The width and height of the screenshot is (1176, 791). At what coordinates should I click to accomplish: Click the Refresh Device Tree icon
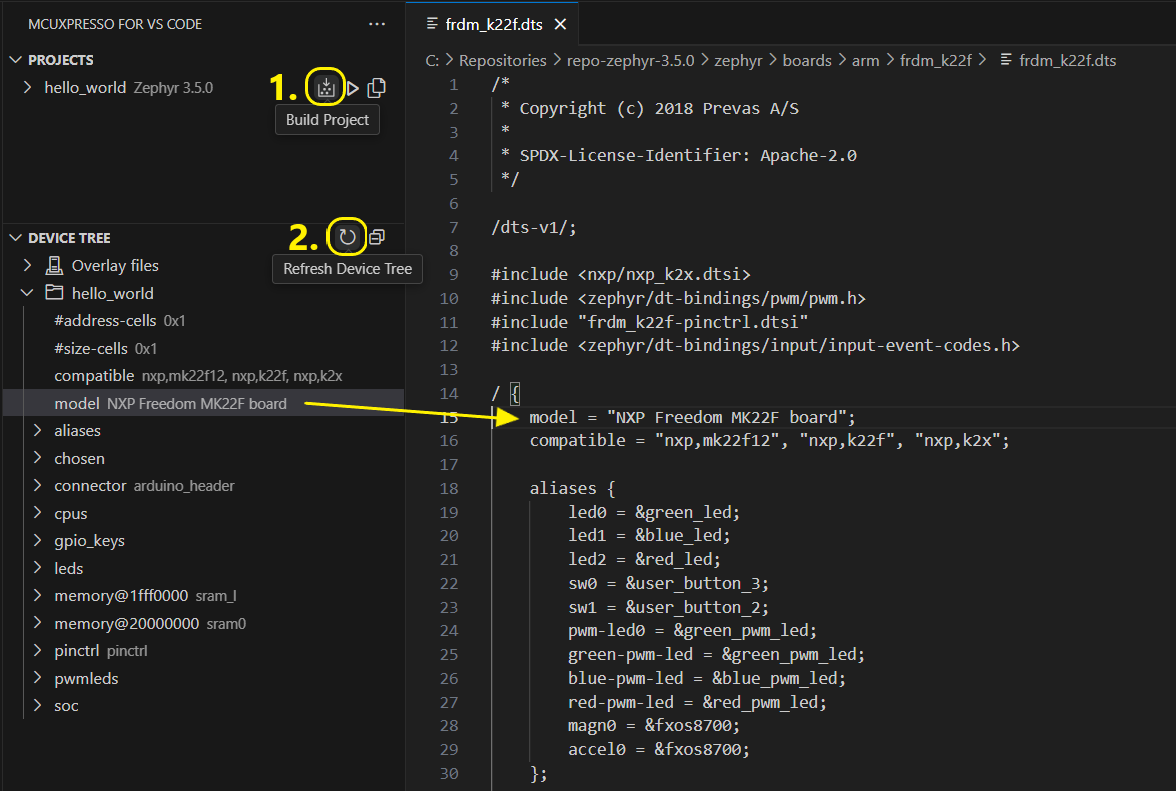pos(346,236)
